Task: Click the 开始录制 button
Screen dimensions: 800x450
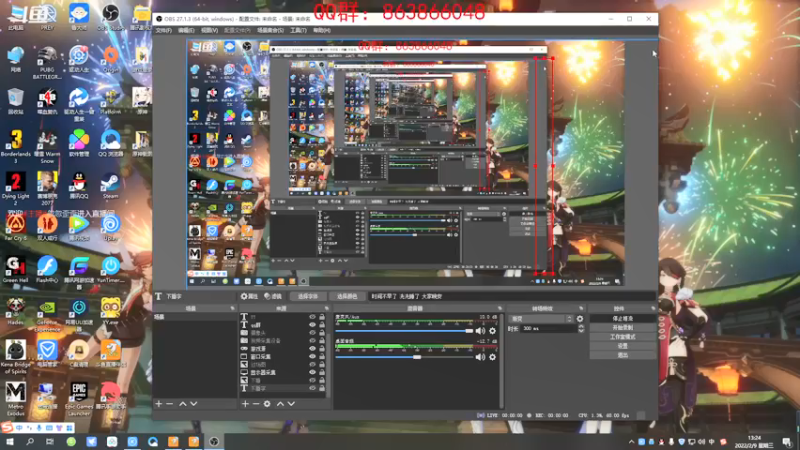Action: pyautogui.click(x=622, y=328)
